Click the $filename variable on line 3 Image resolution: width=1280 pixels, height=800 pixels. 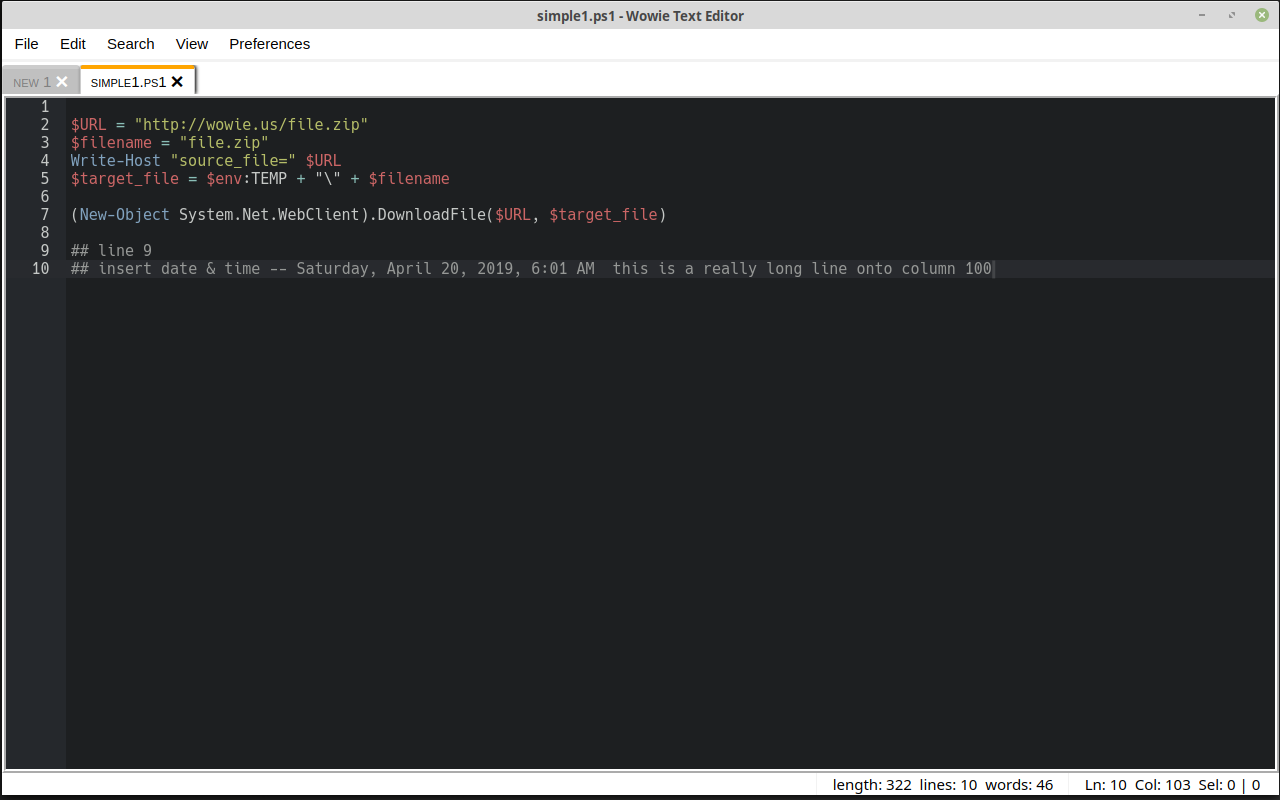(111, 143)
